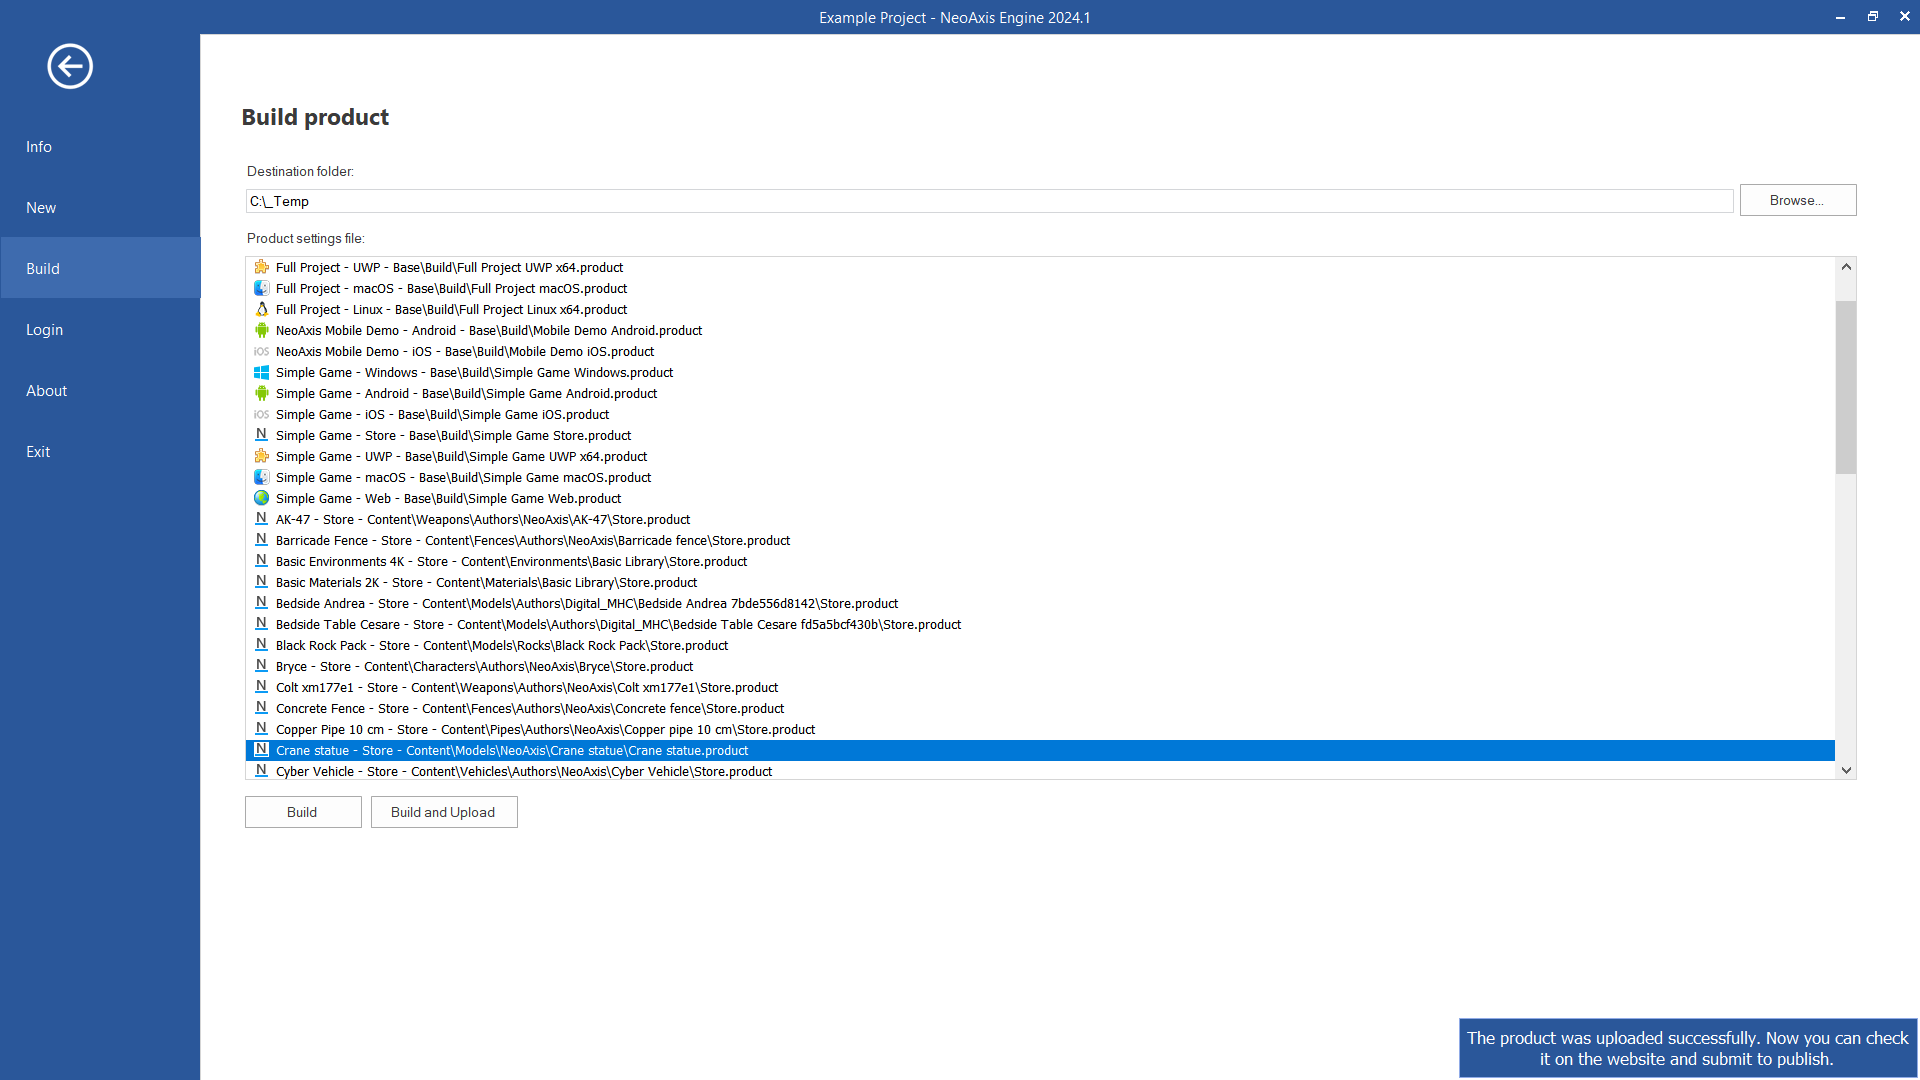1920x1080 pixels.
Task: Click the Linux penguin icon for Full Project Linux
Action: click(x=261, y=309)
